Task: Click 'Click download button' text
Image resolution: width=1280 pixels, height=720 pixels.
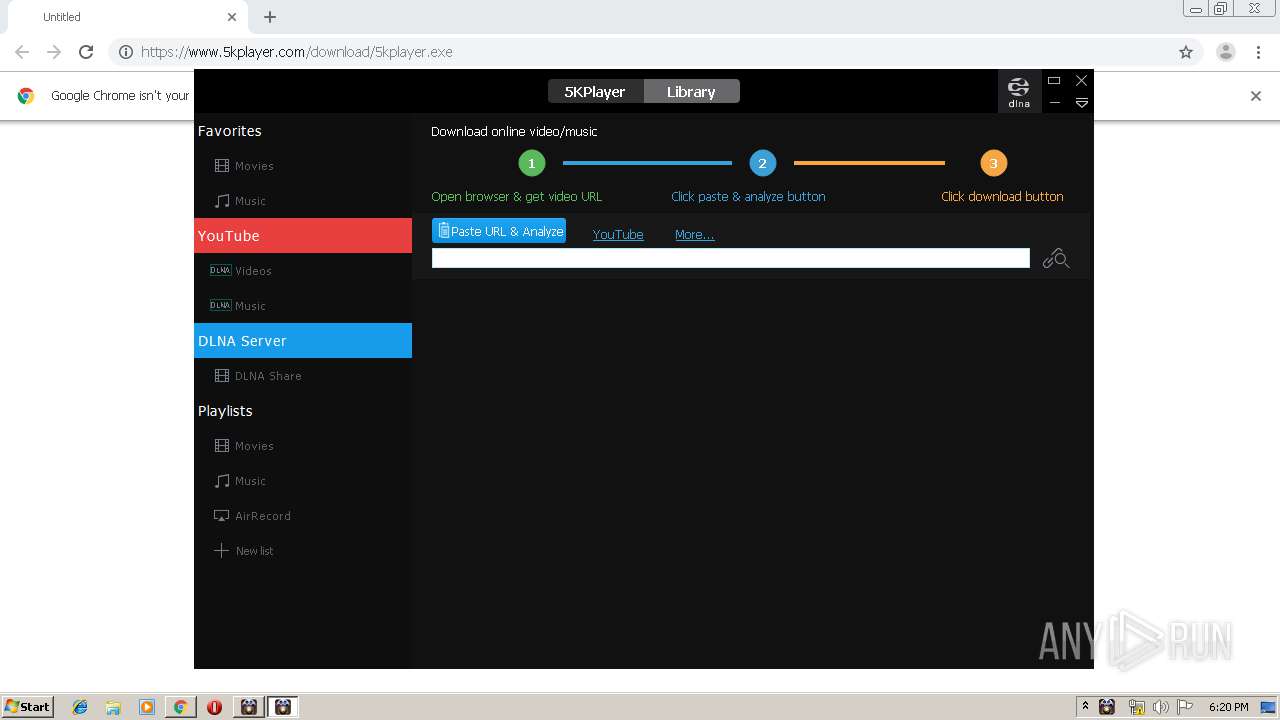Action: pos(1002,197)
